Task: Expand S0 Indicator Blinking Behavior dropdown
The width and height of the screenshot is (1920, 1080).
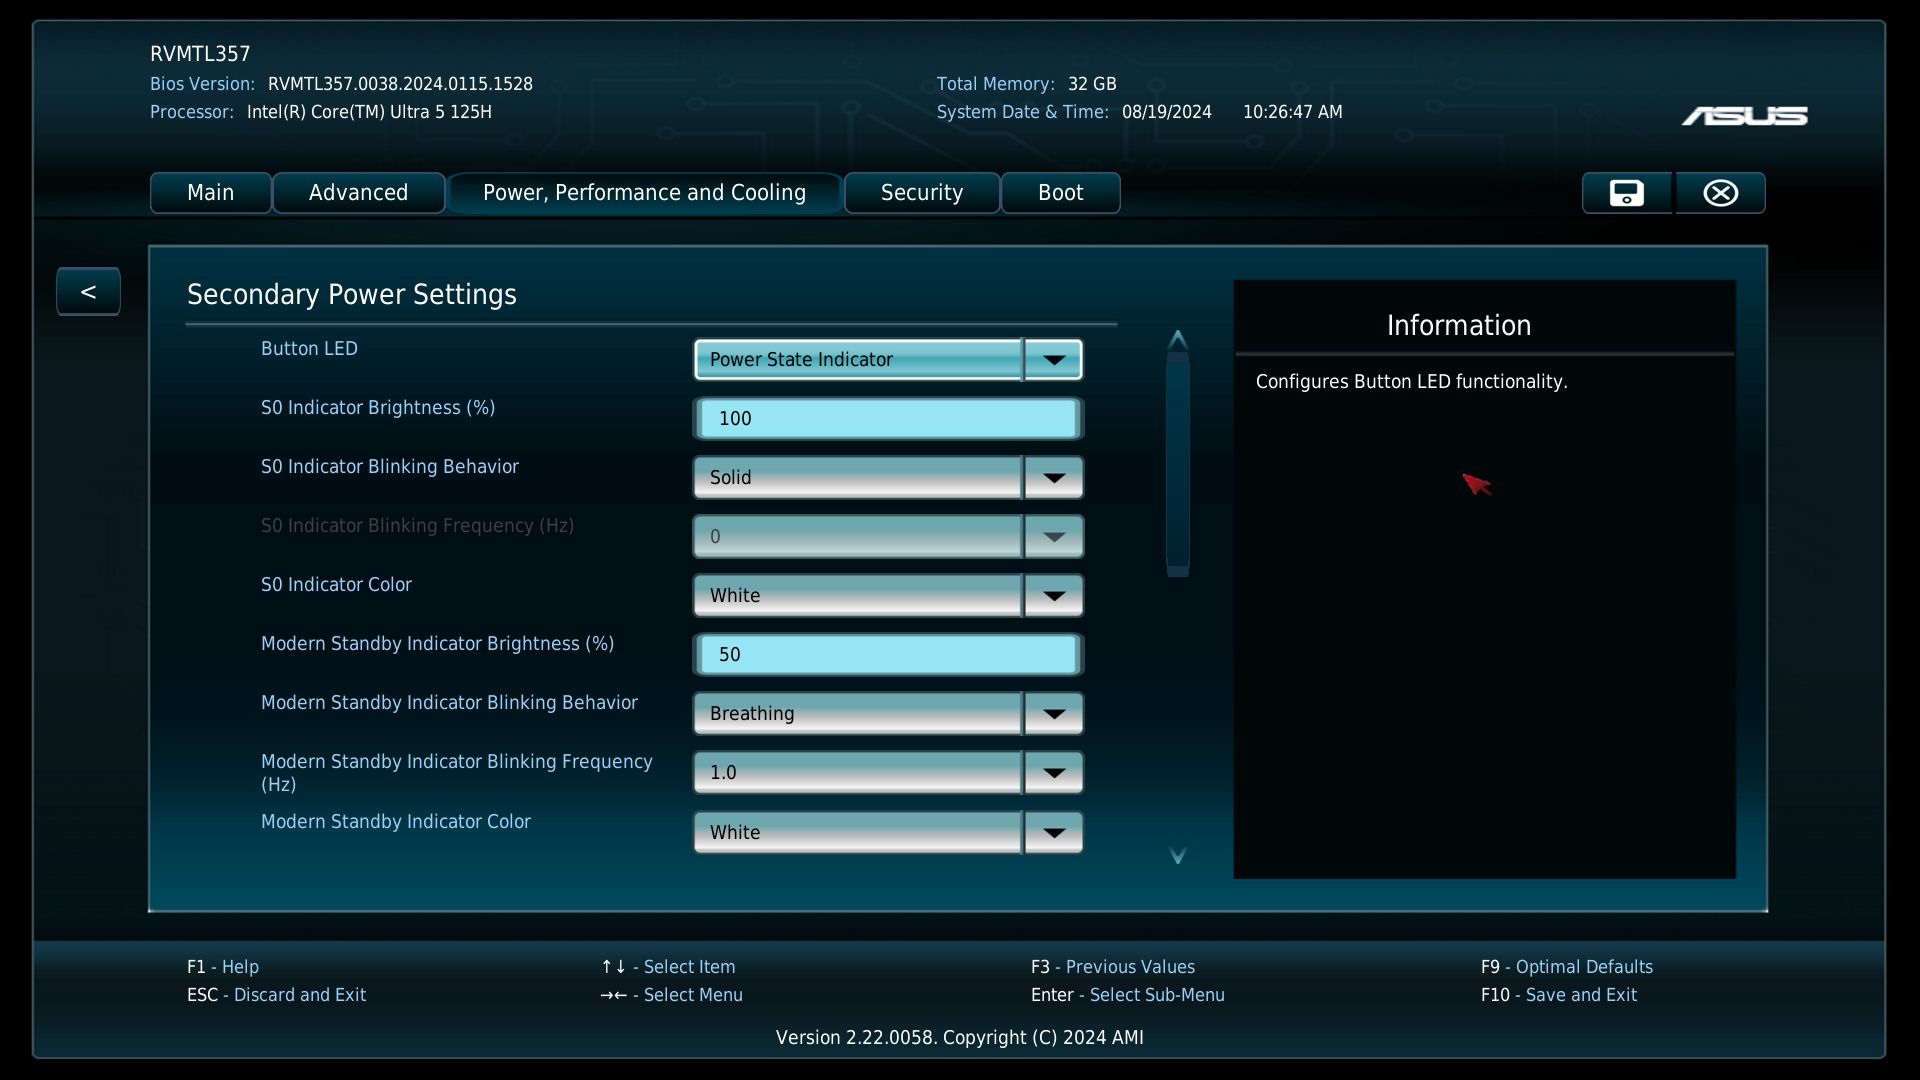Action: (1053, 478)
